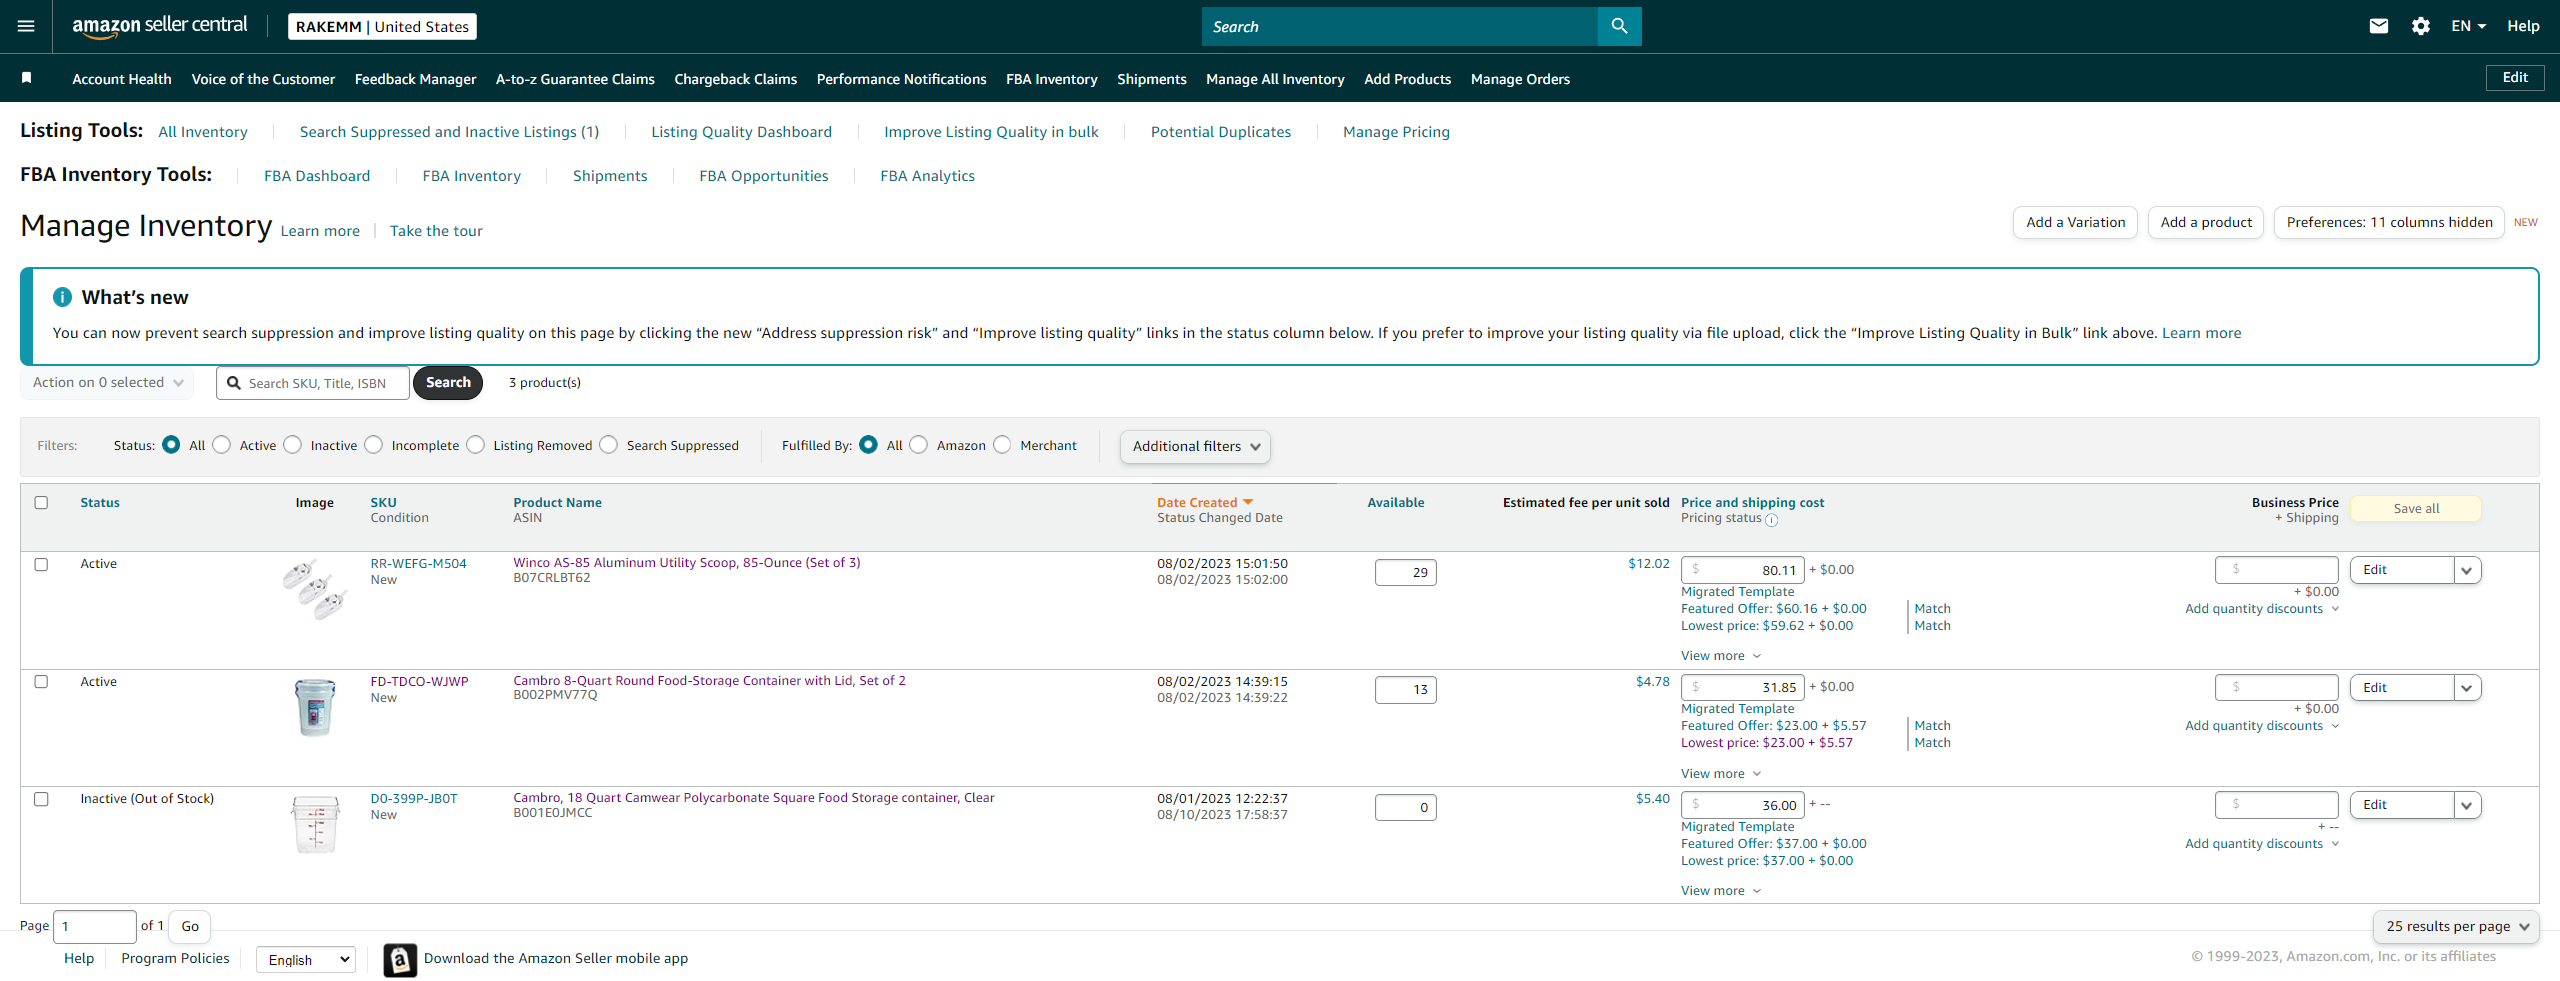2560x981 pixels.
Task: Toggle the select-all checkbox in table header
Action: (41, 502)
